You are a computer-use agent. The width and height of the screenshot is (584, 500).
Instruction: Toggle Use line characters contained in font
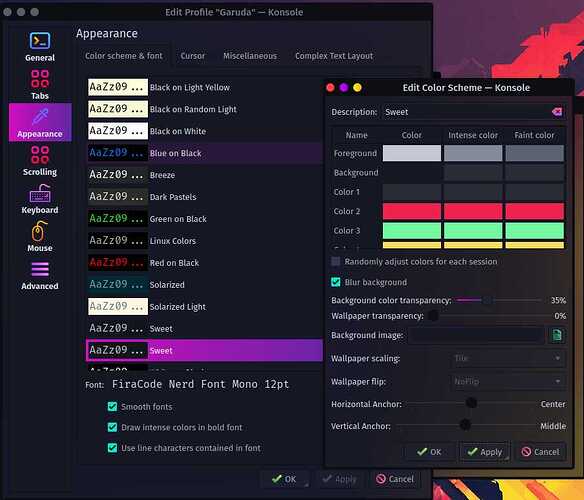click(112, 447)
